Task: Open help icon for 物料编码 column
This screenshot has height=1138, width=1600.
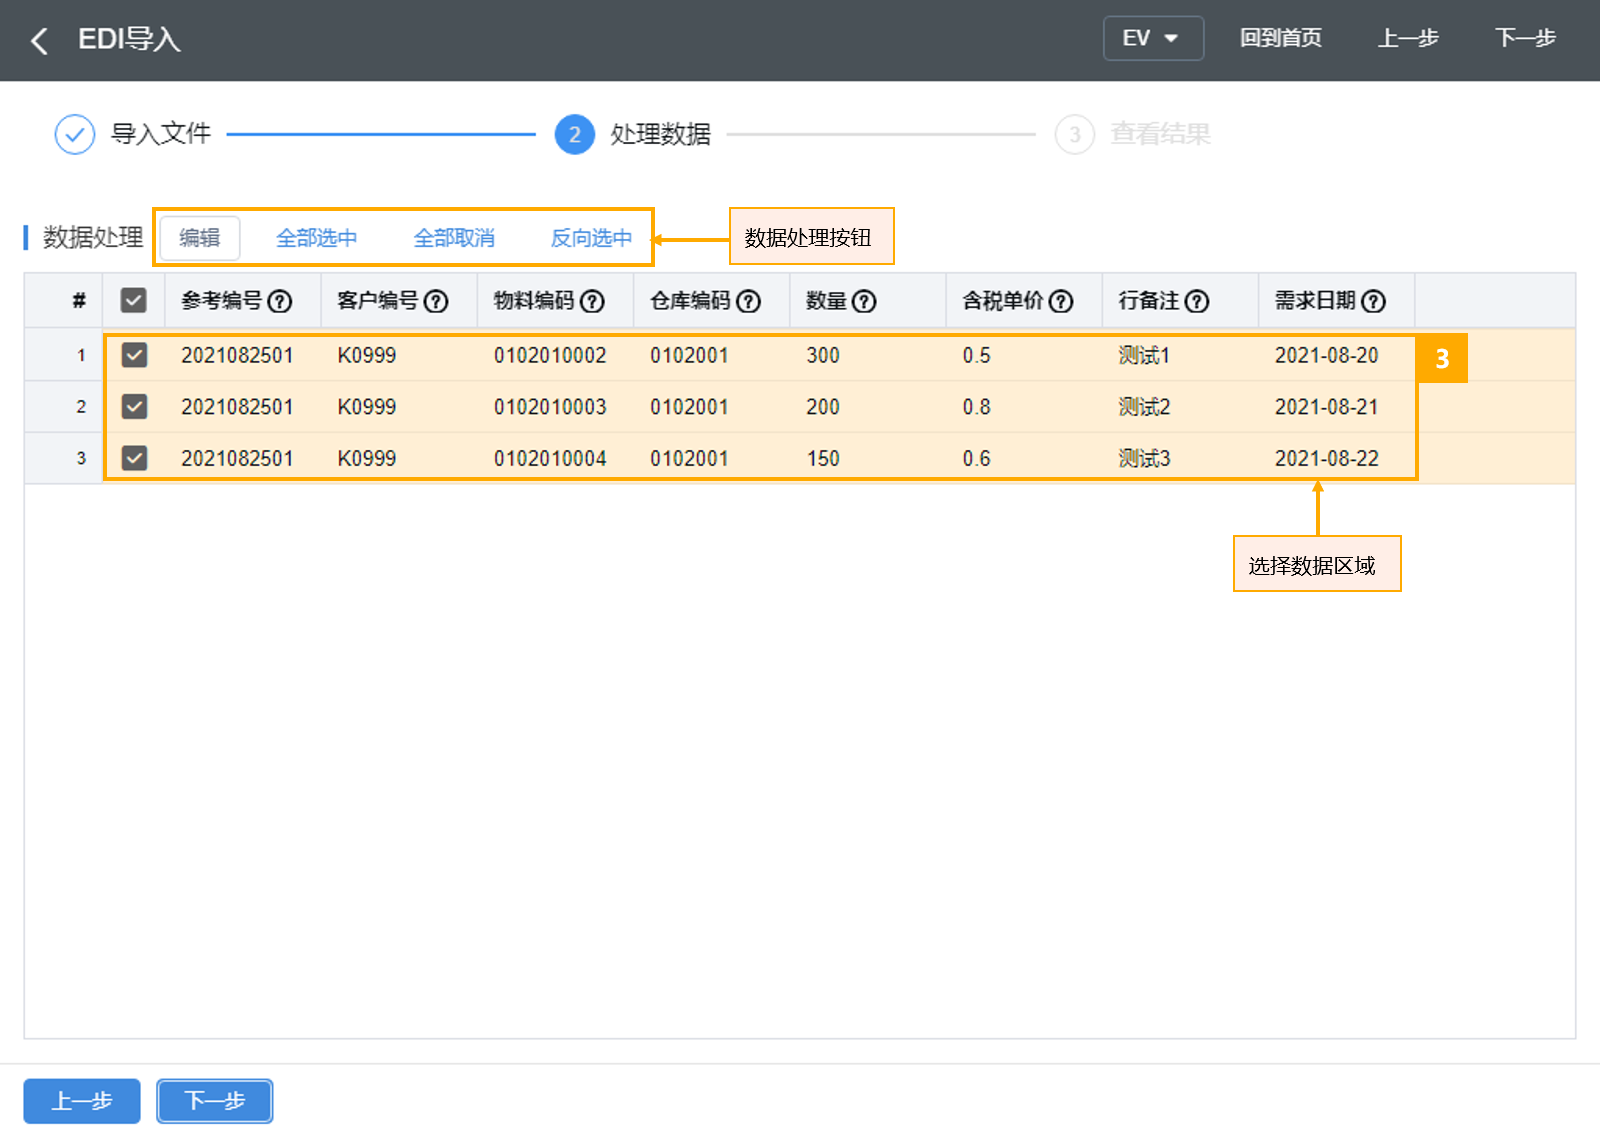Action: (592, 301)
